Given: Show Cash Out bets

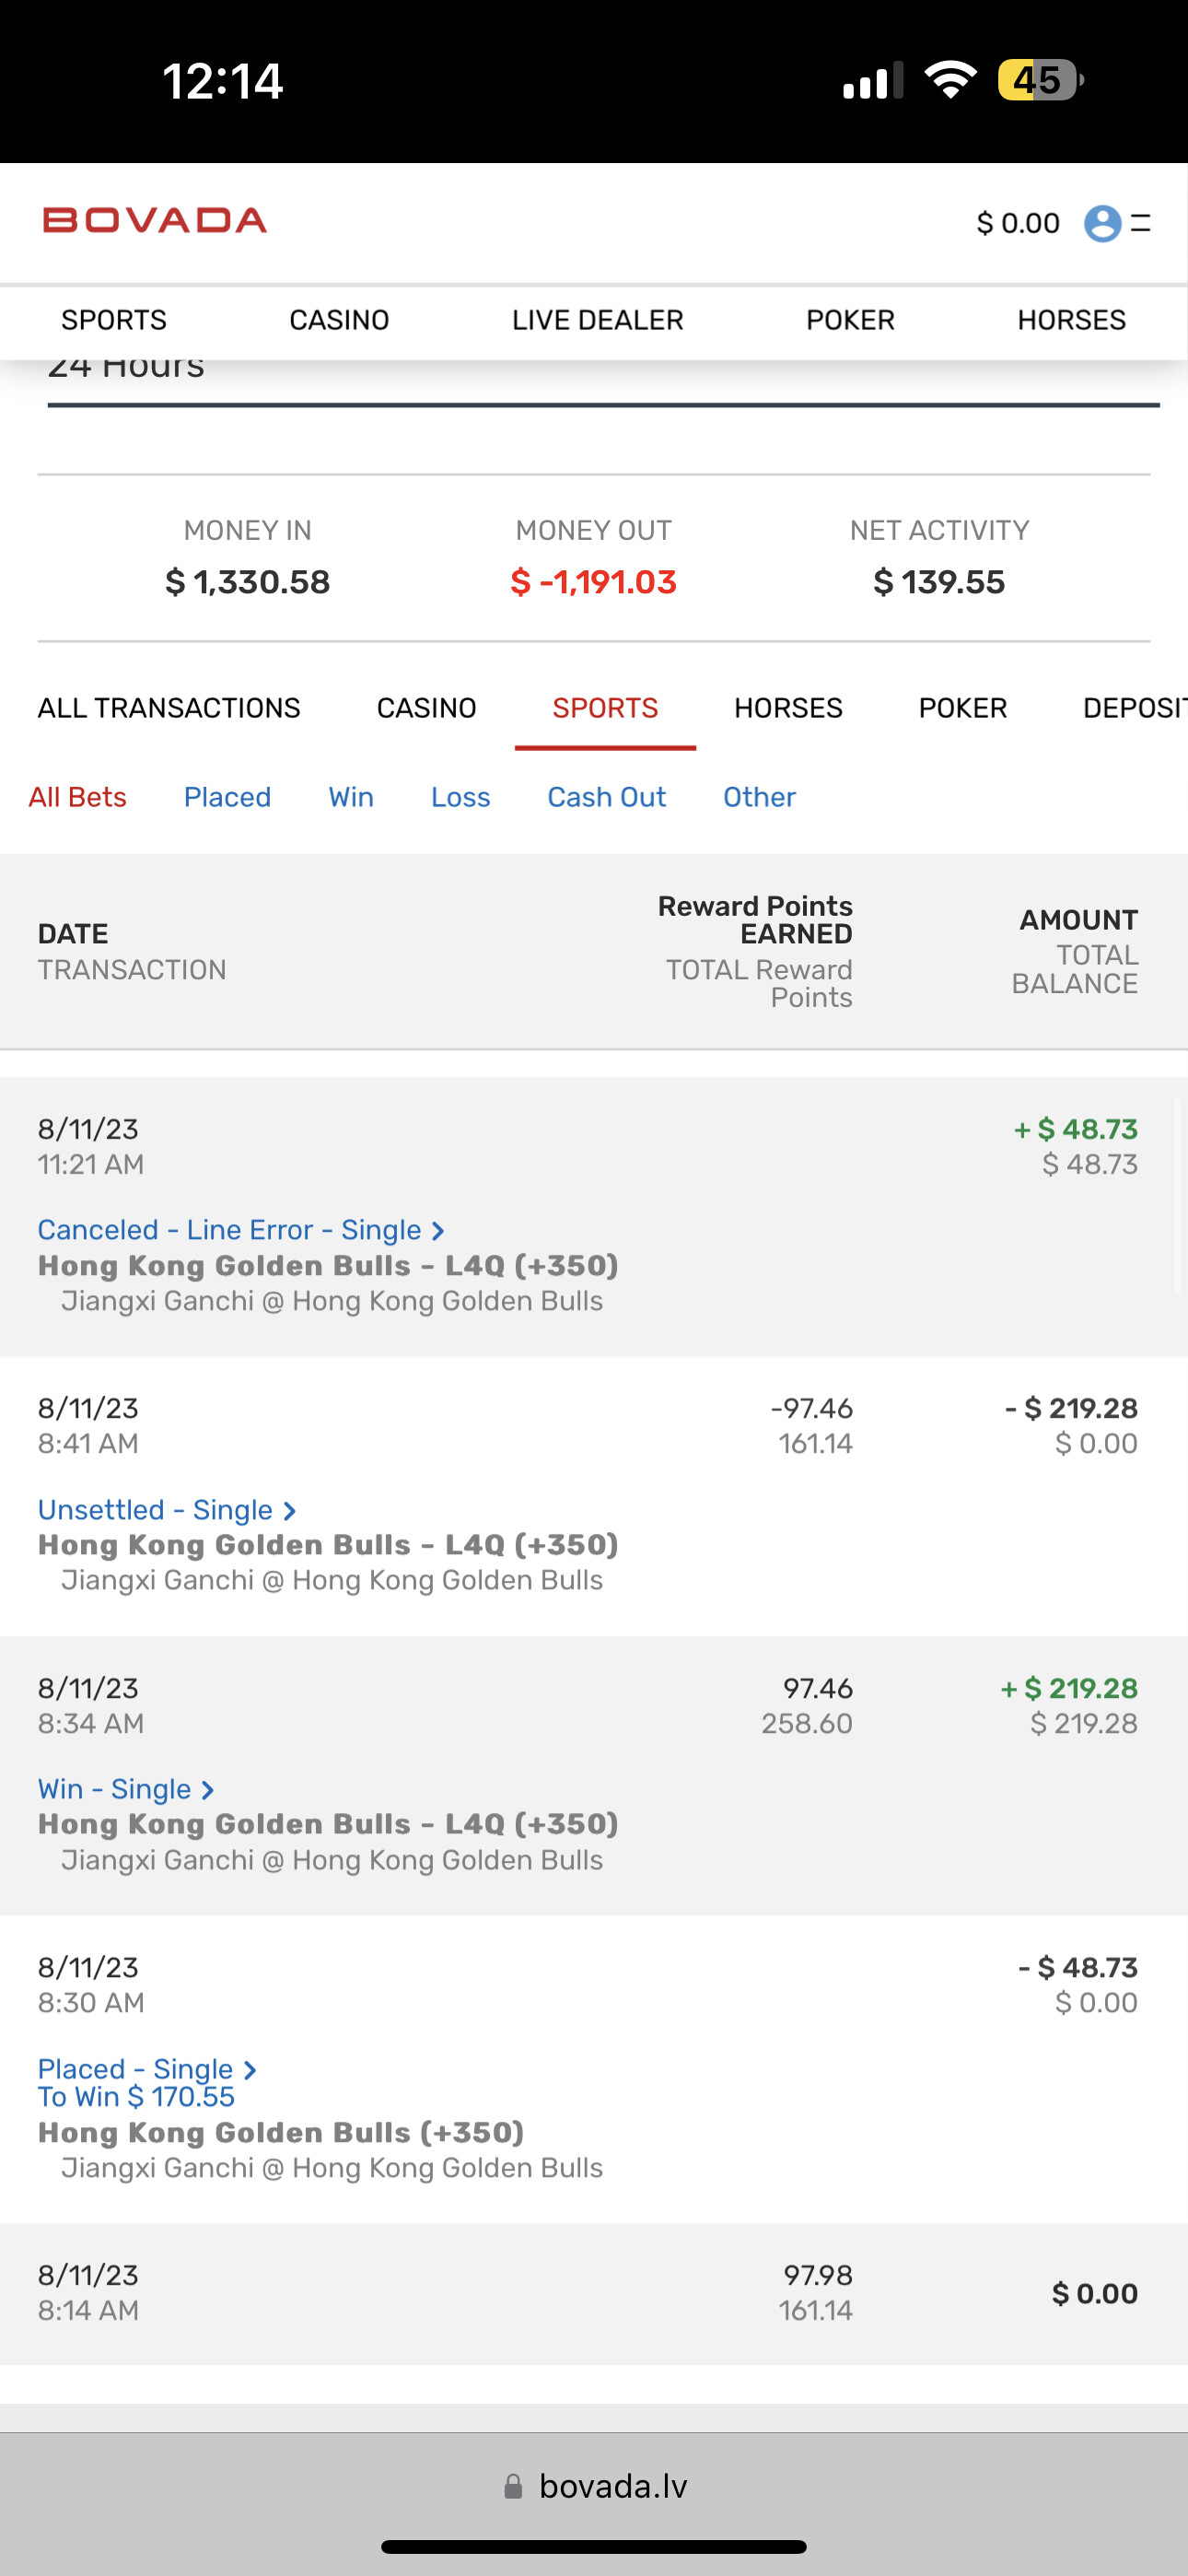Looking at the screenshot, I should 606,797.
